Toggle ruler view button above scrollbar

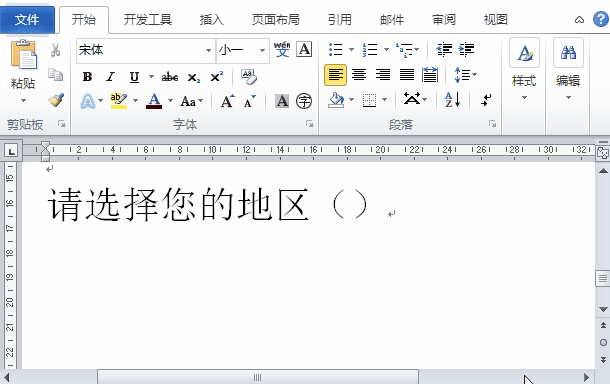(x=603, y=153)
